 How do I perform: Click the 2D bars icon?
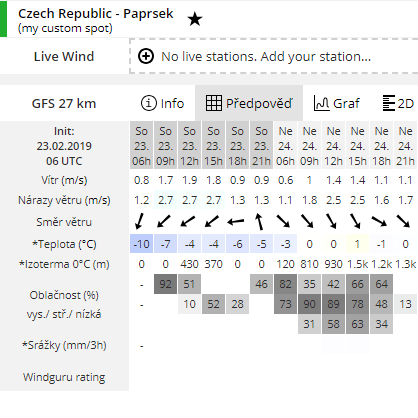388,103
